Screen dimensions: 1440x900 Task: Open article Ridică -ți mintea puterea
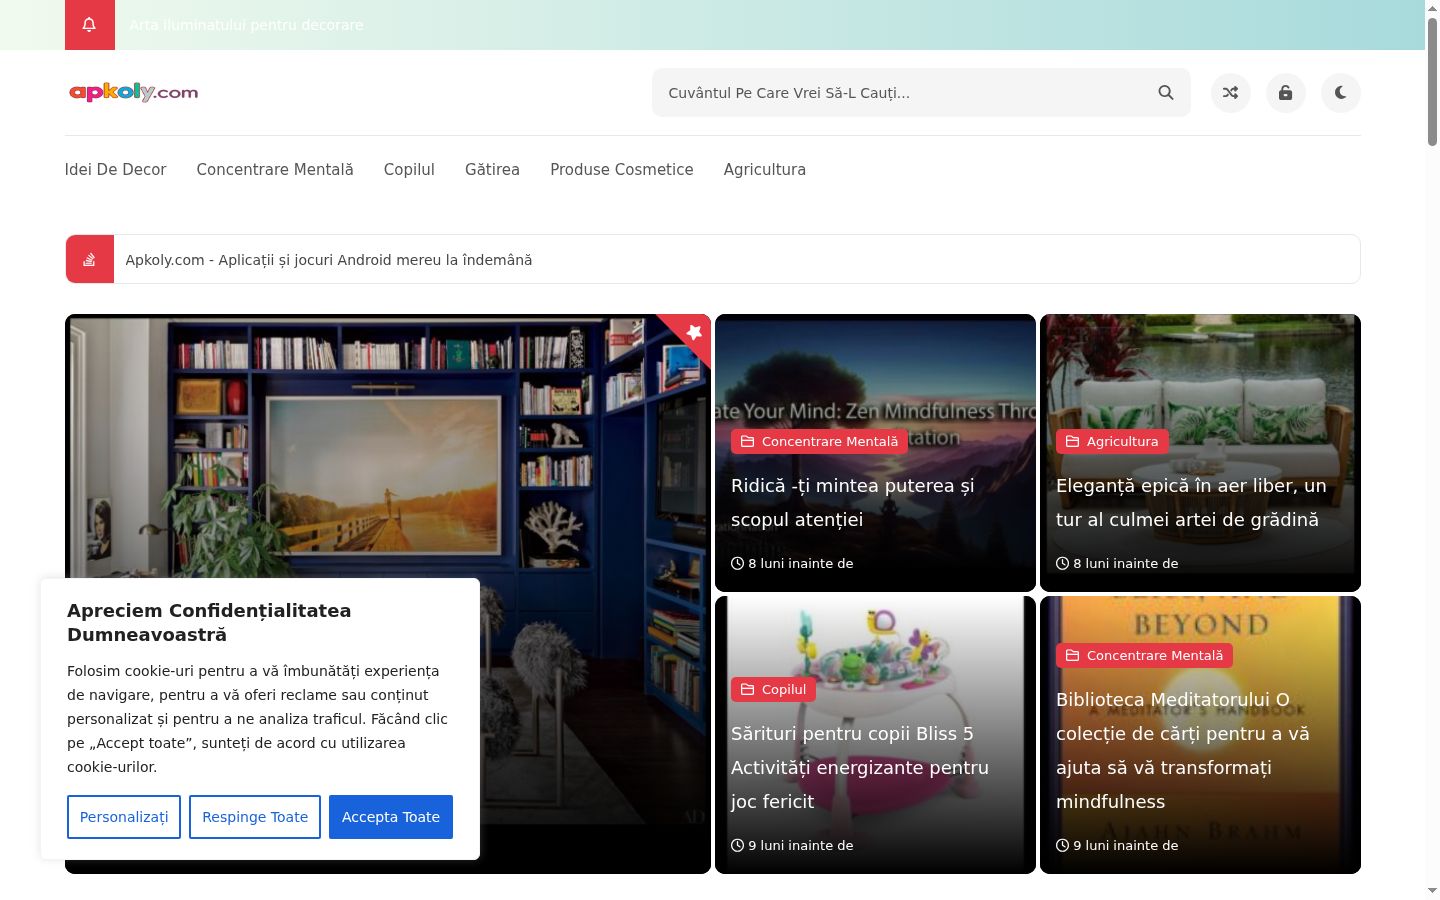852,503
